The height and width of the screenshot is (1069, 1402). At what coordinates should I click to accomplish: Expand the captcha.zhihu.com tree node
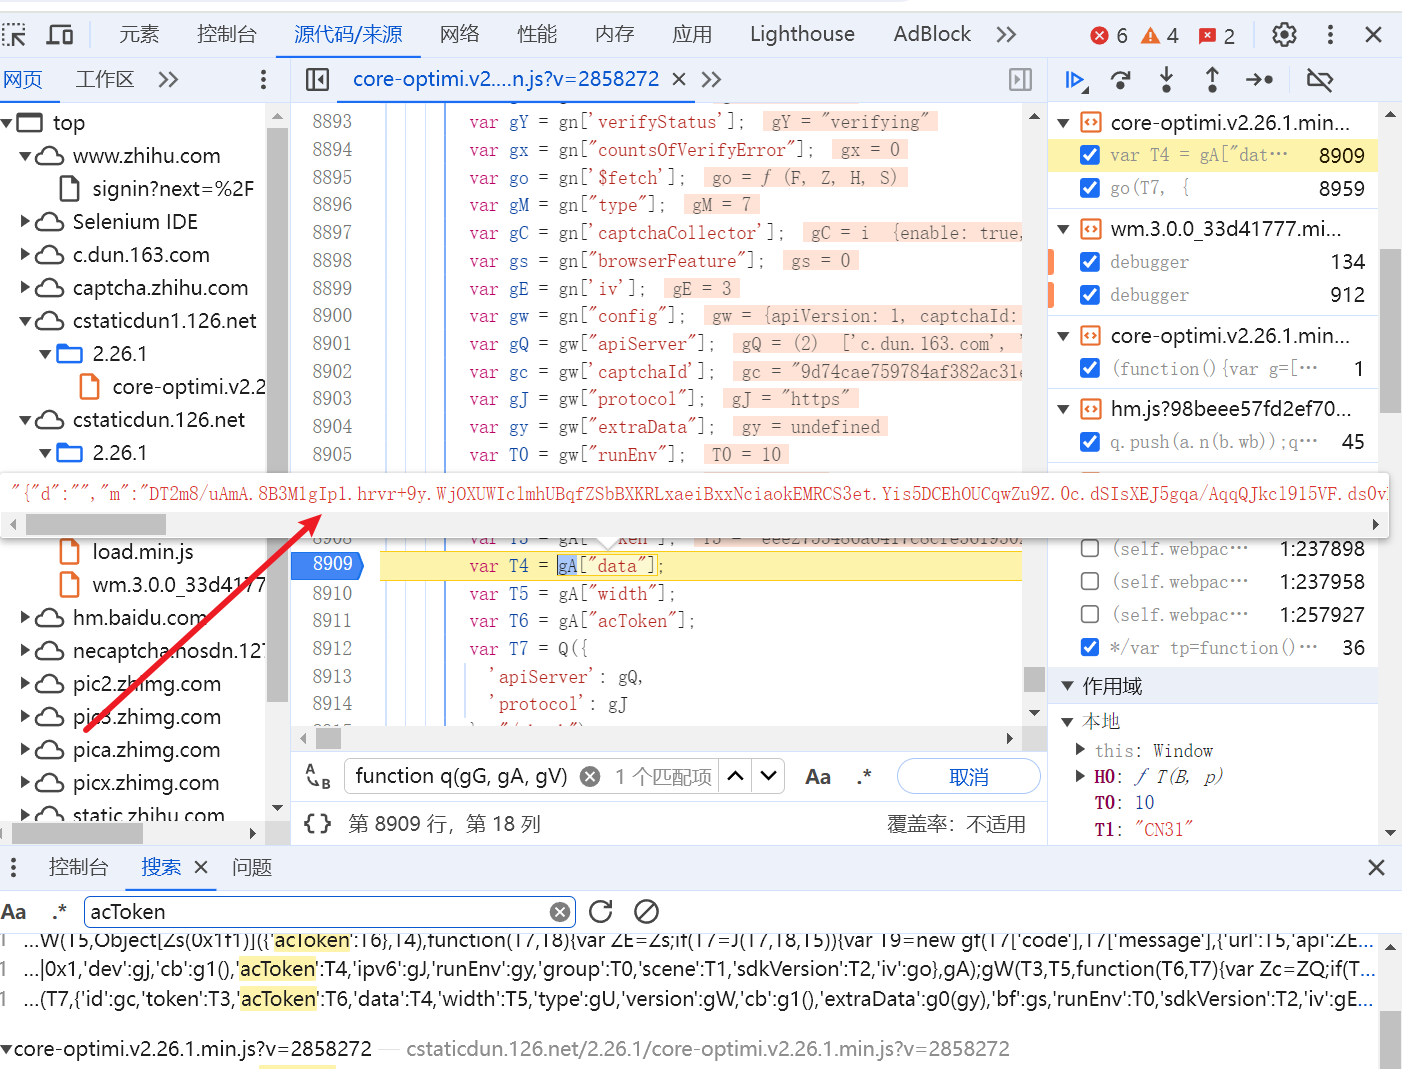[26, 287]
